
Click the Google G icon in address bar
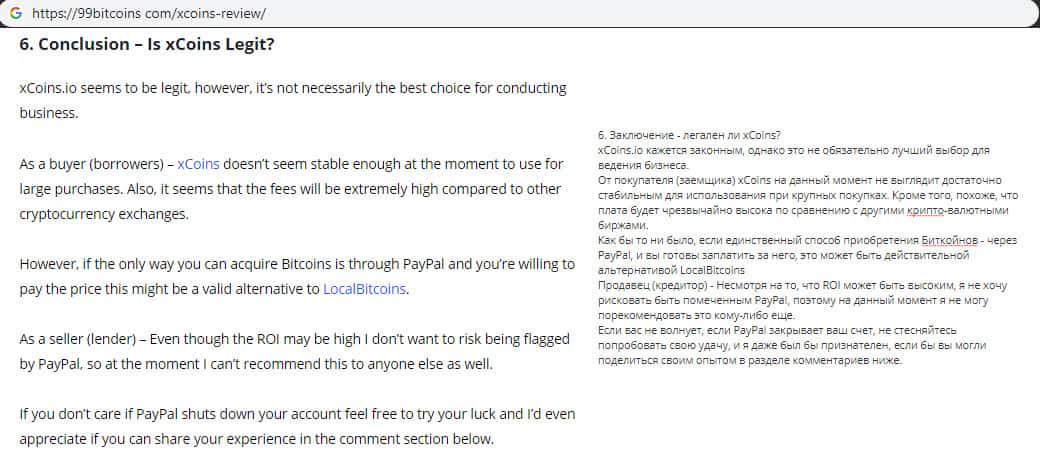pos(15,14)
